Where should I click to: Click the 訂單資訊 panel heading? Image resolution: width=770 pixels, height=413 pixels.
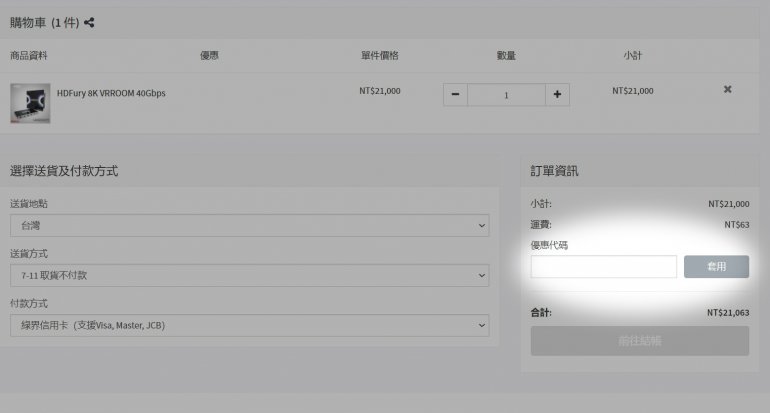click(554, 171)
